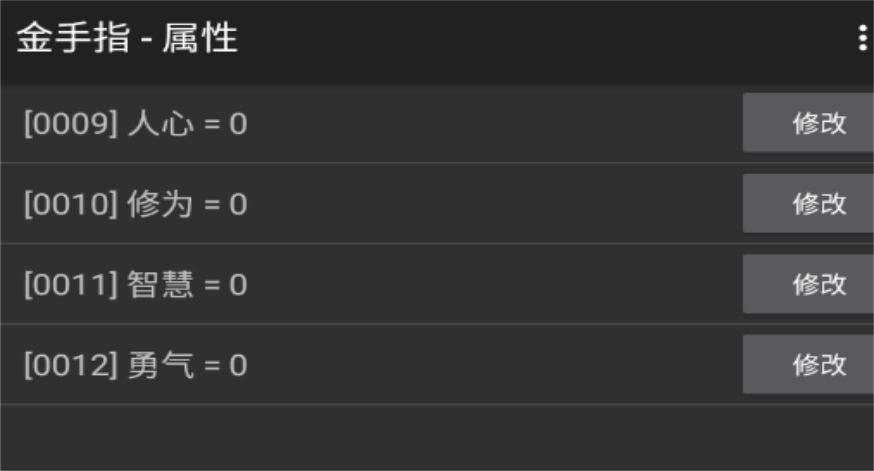Select the value 0 of 智慧
The width and height of the screenshot is (874, 471).
point(238,286)
